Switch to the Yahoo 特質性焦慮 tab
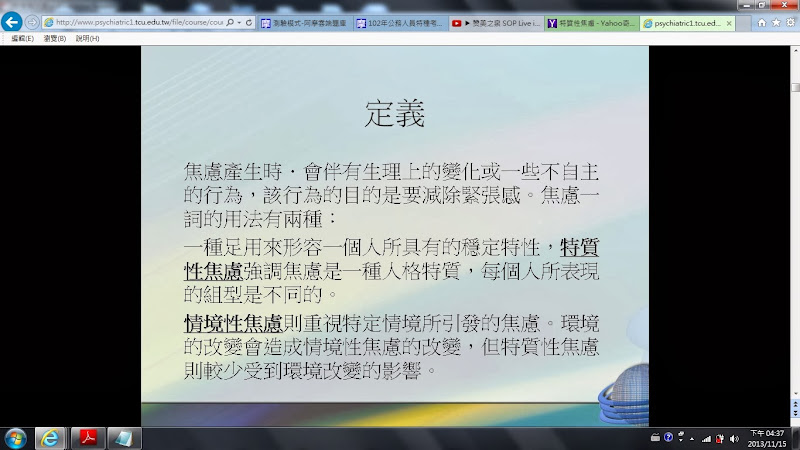The image size is (800, 450). tap(592, 22)
